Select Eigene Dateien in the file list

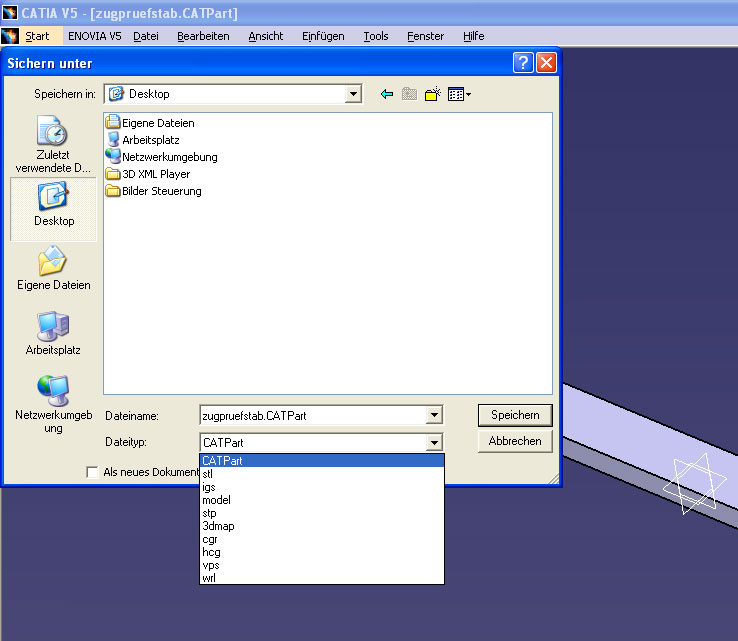[x=150, y=123]
